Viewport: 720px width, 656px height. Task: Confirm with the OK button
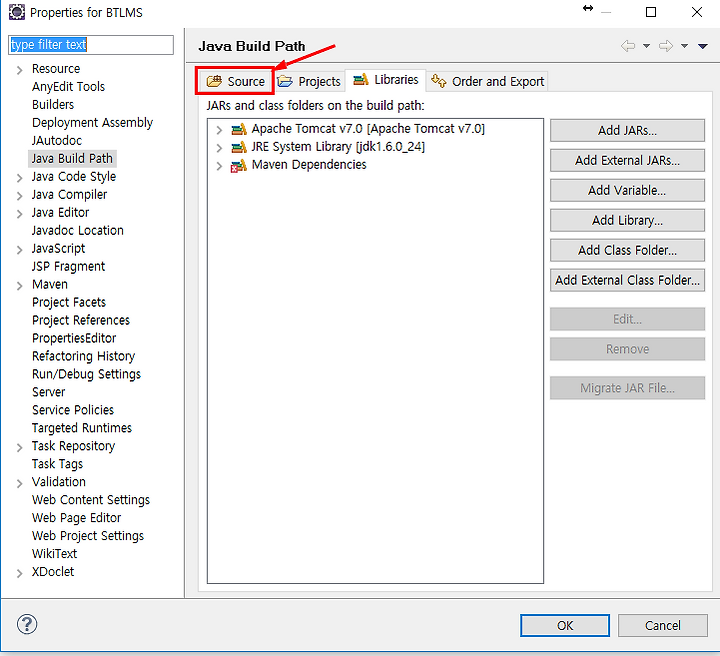click(565, 625)
